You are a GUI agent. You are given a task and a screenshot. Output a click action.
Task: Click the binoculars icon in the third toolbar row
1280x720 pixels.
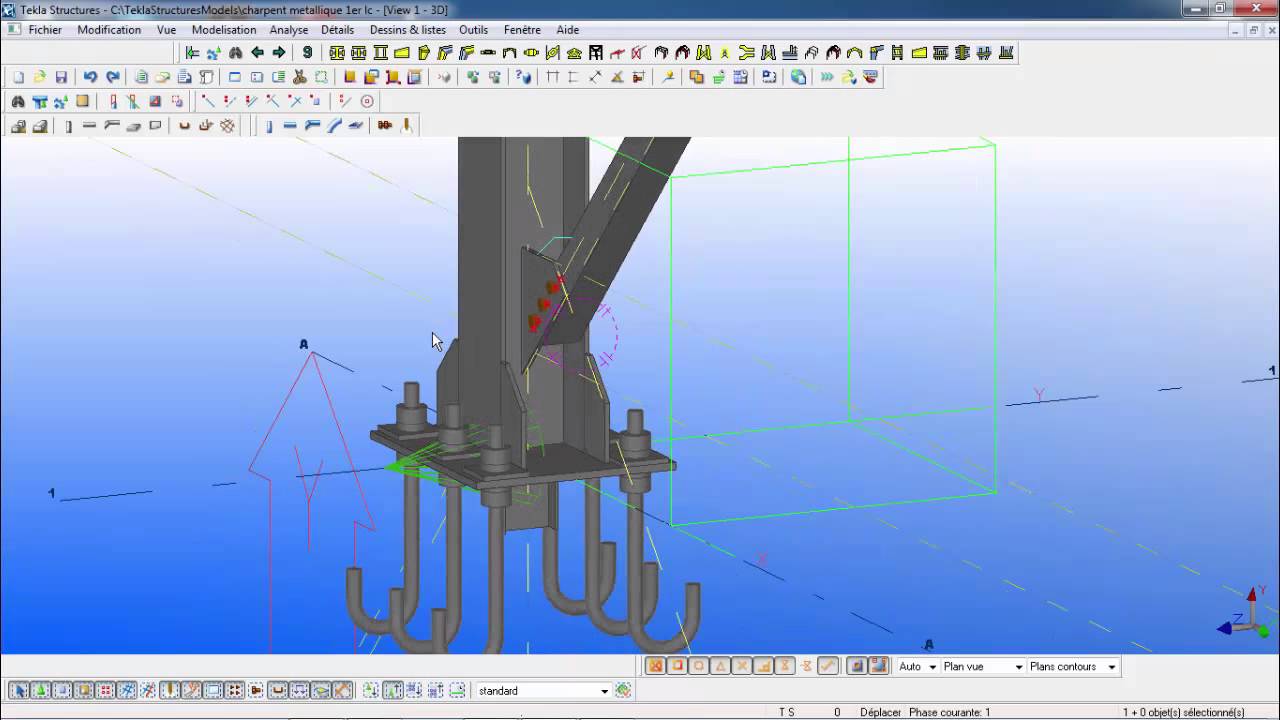point(18,101)
